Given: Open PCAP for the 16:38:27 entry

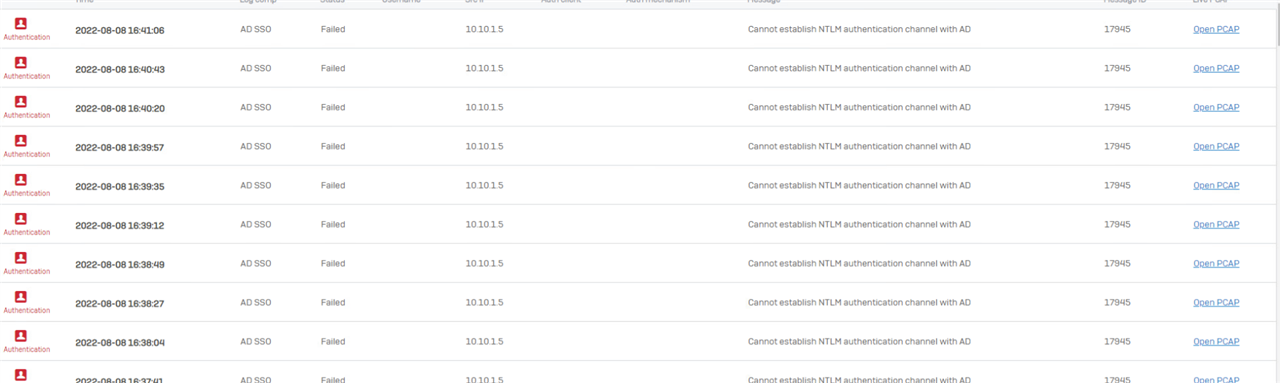Looking at the screenshot, I should 1216,303.
